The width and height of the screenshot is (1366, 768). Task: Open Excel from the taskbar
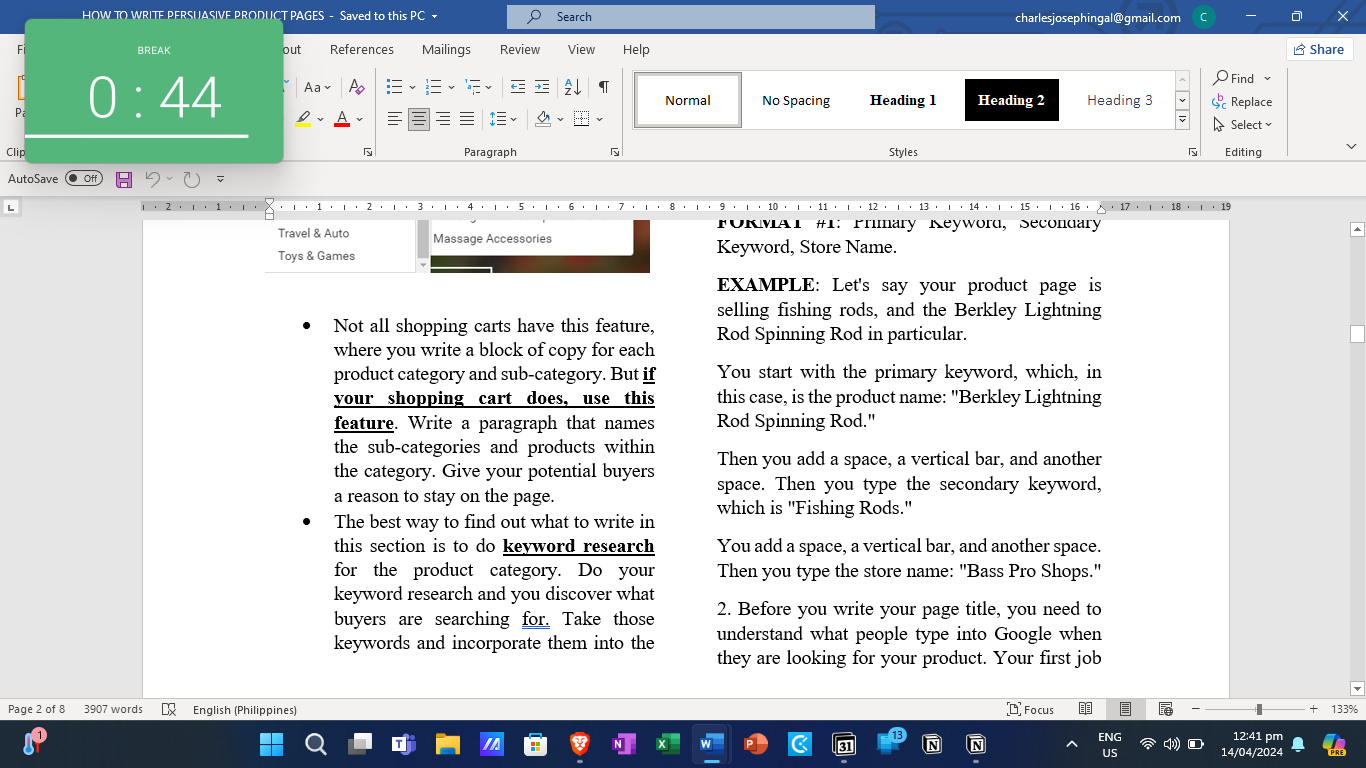[x=667, y=744]
